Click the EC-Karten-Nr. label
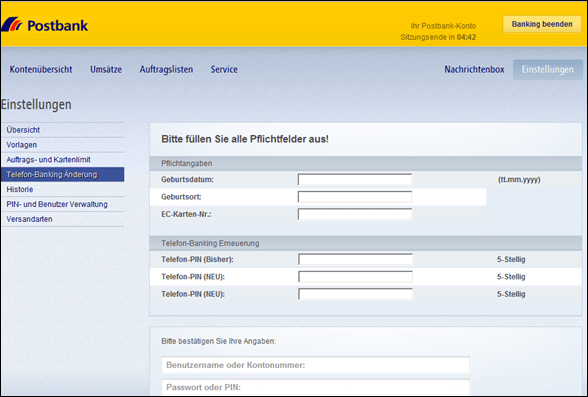The image size is (588, 397). (186, 214)
